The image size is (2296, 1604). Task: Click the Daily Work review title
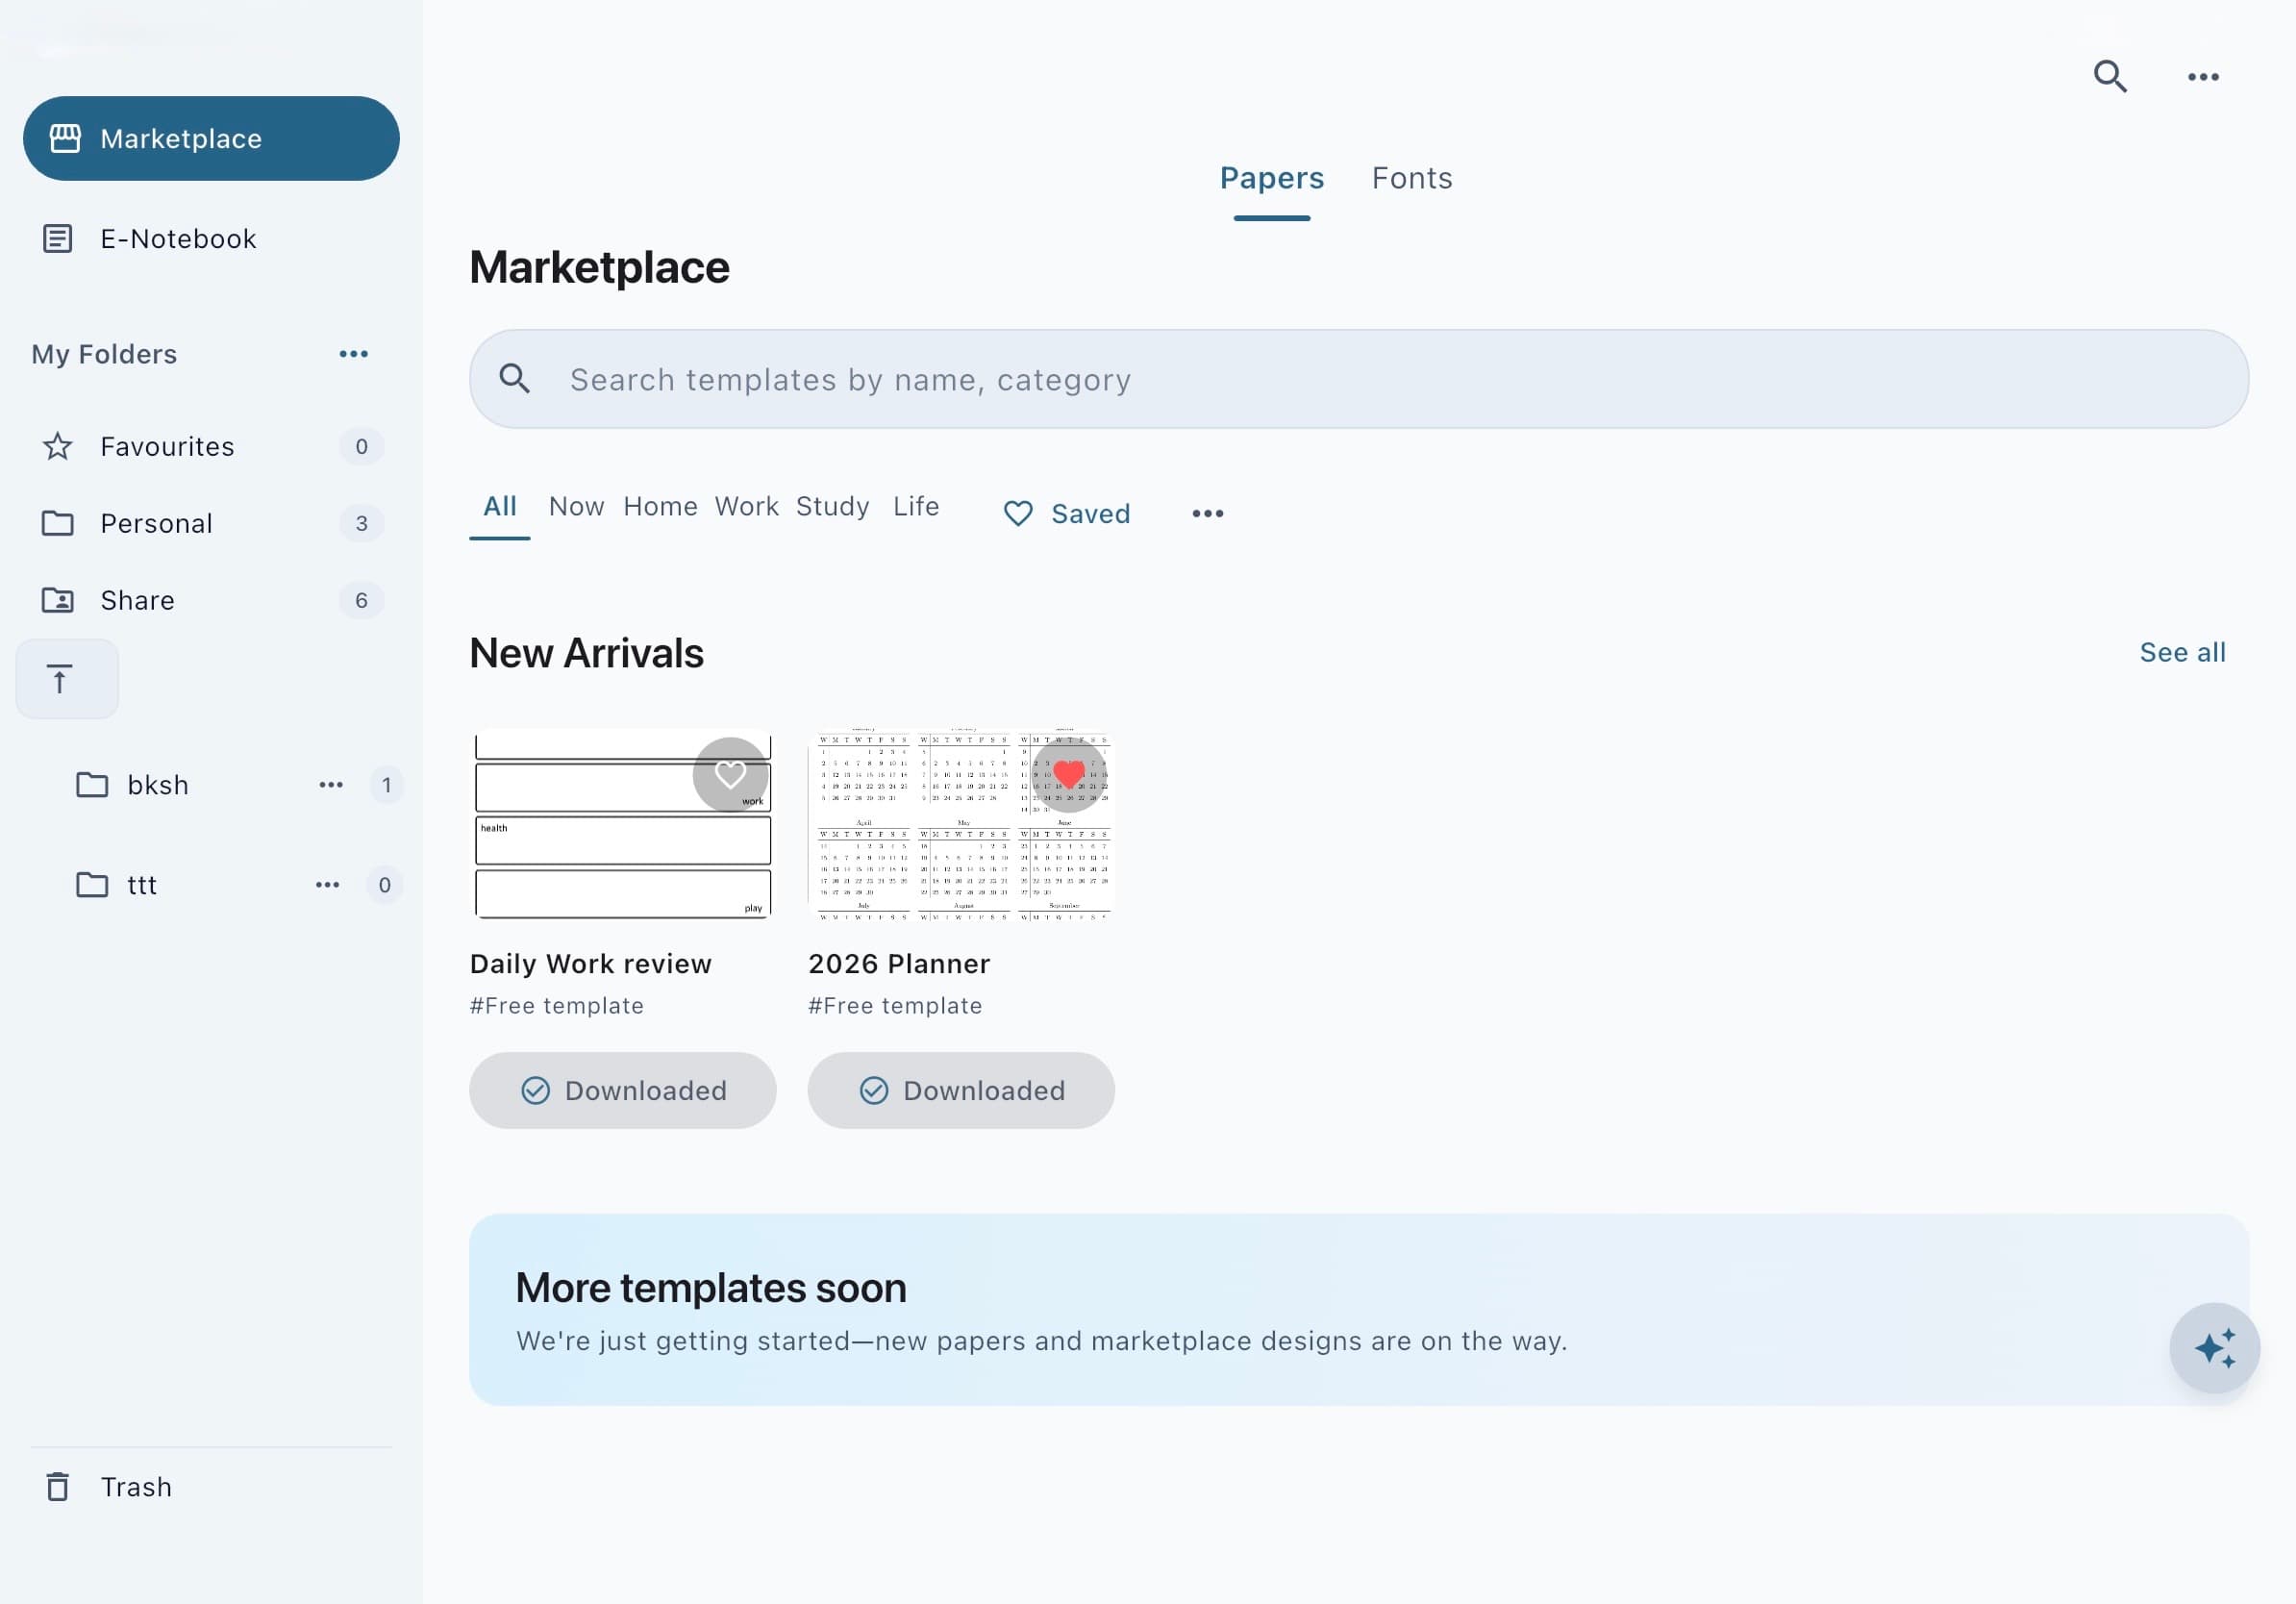click(x=590, y=964)
